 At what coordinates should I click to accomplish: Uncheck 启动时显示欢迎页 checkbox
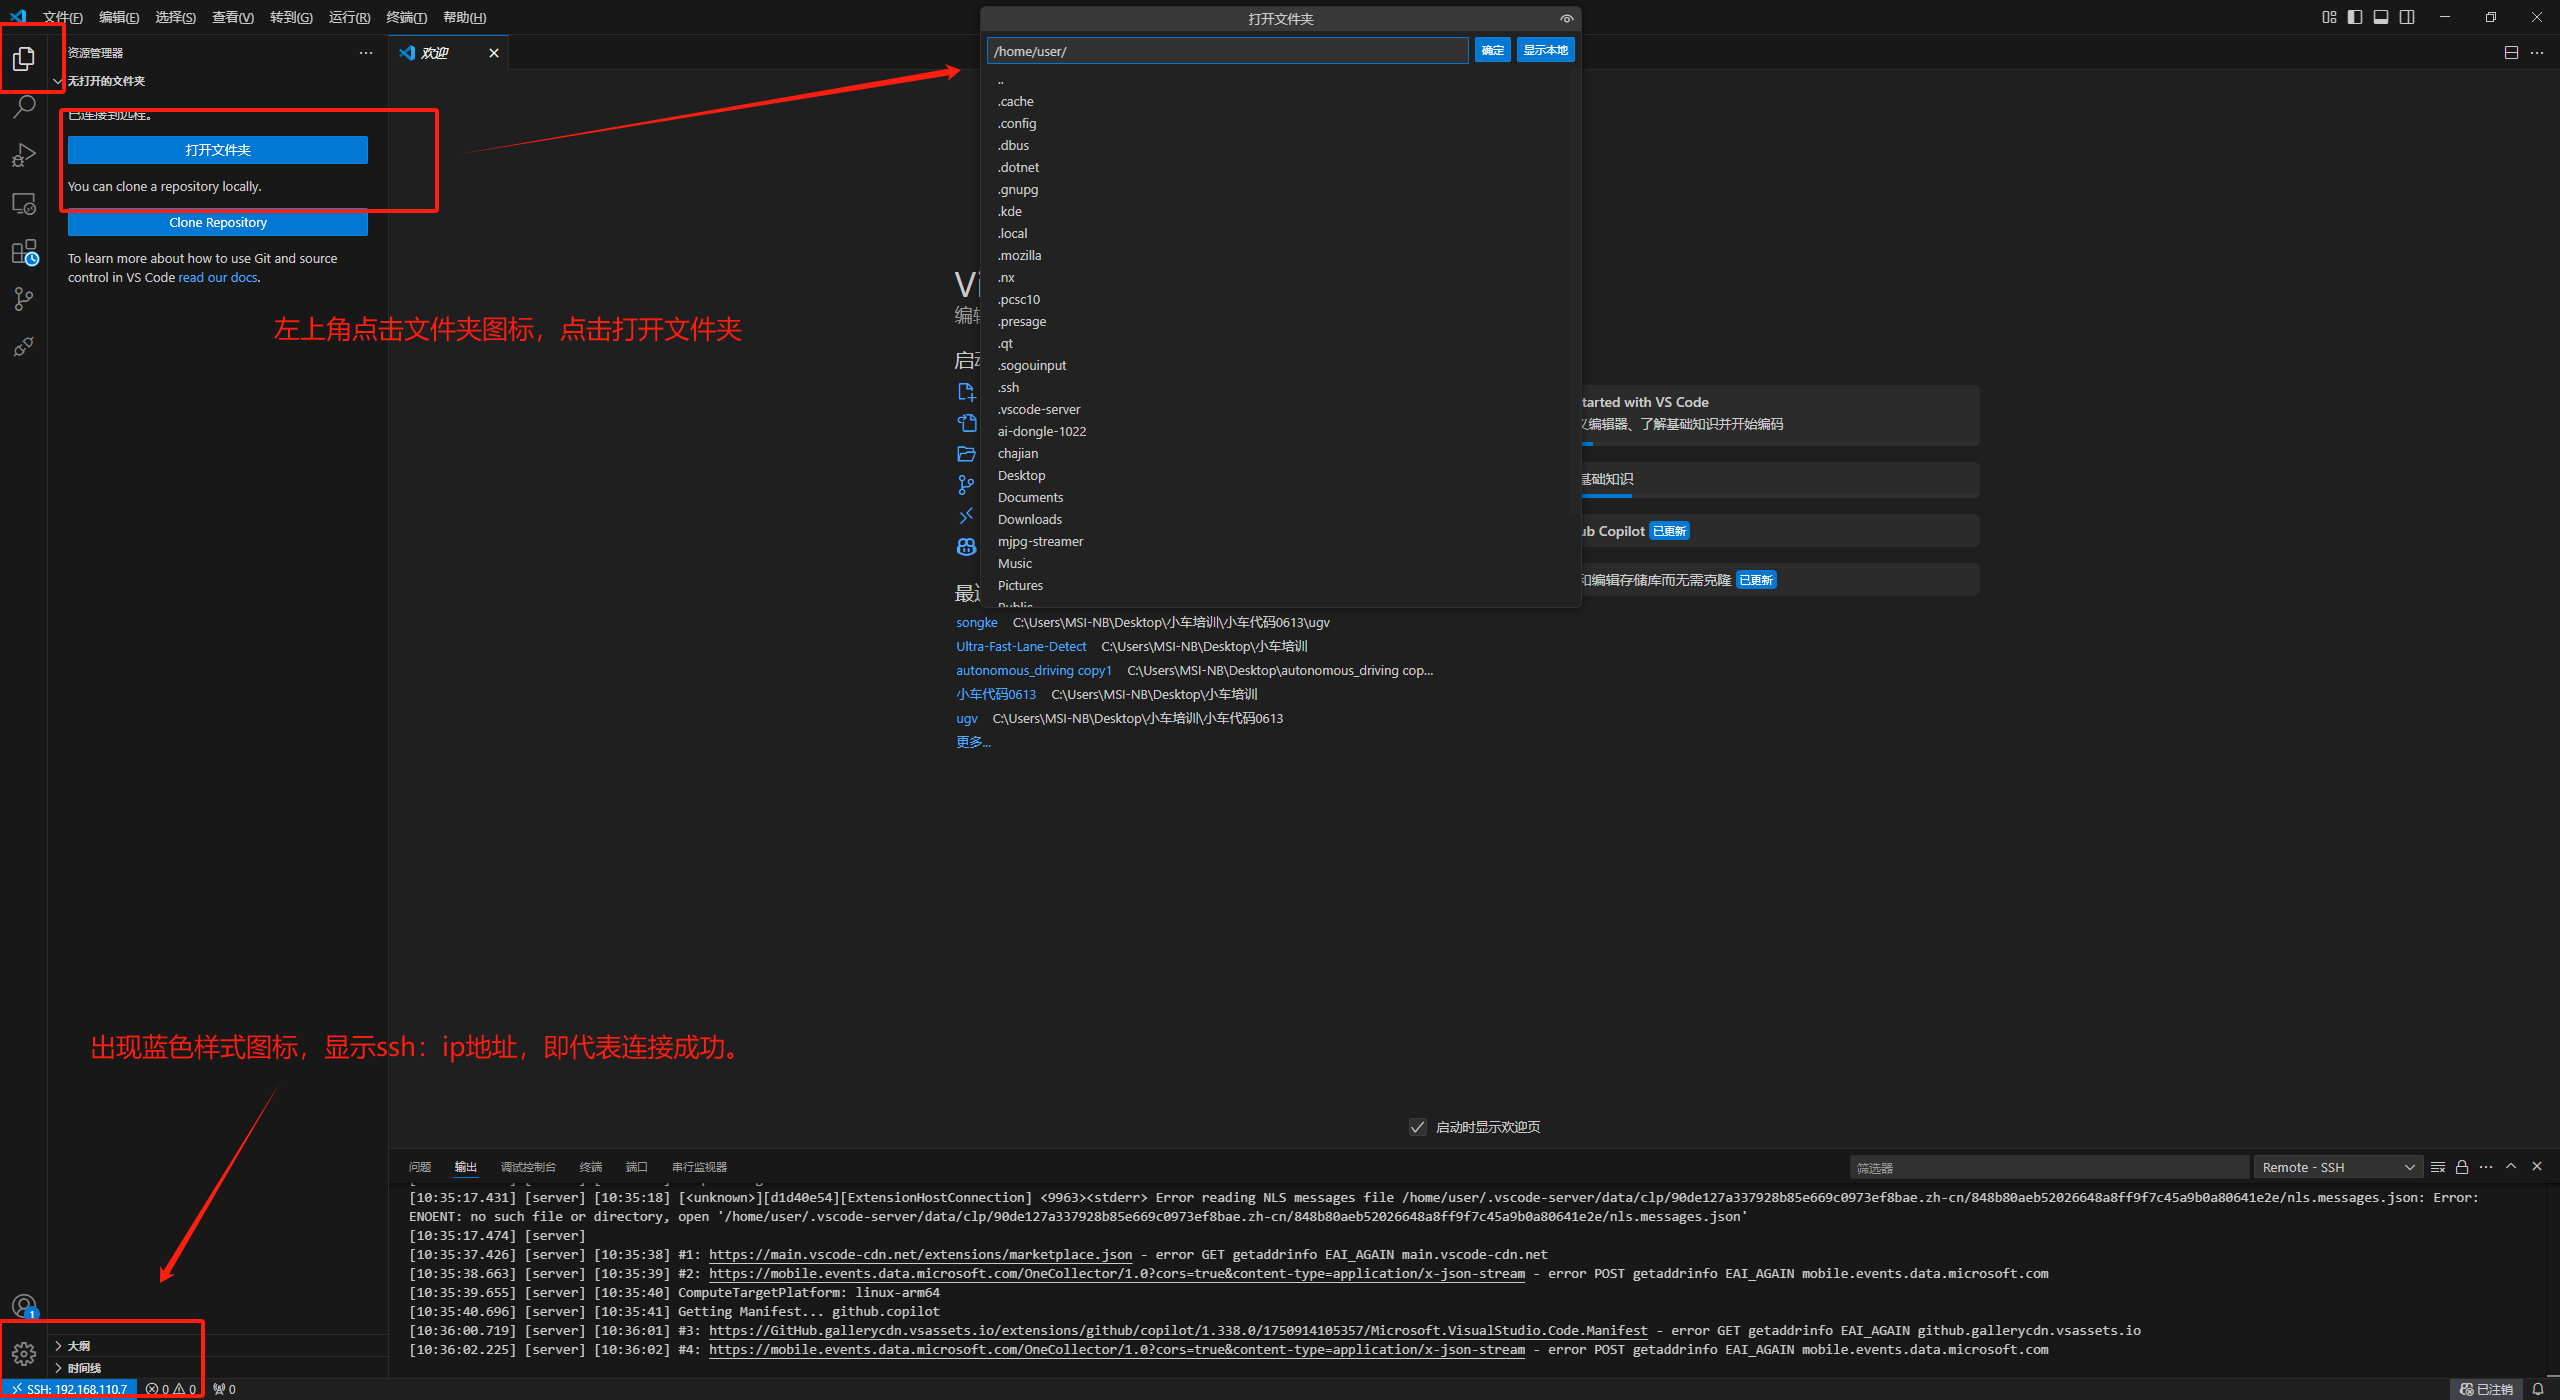pyautogui.click(x=1417, y=1127)
